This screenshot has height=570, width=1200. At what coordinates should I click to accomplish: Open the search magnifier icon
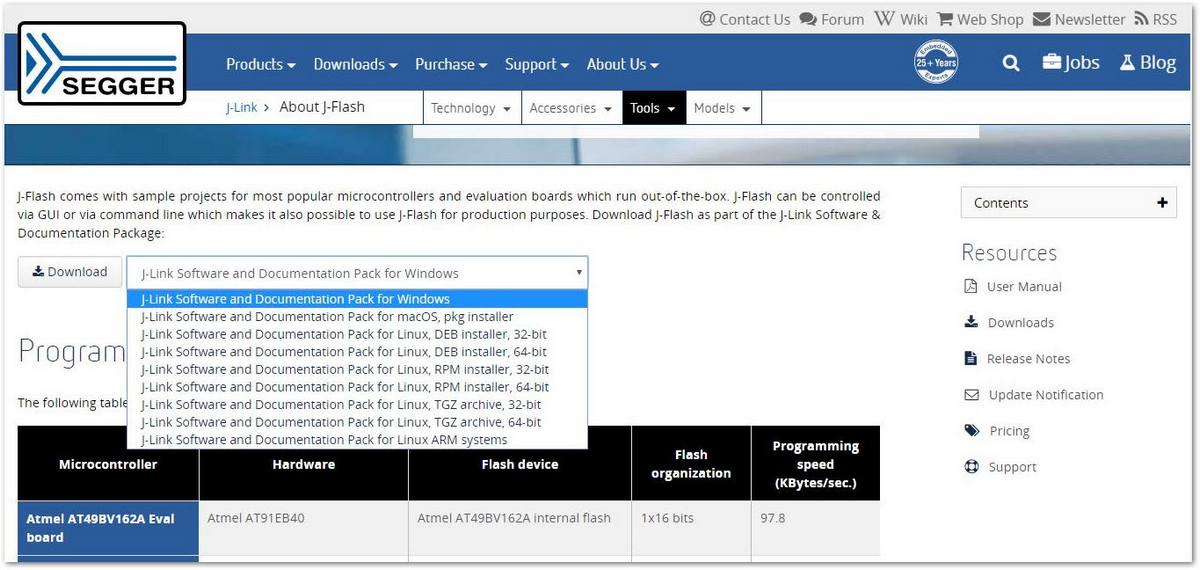pos(1011,63)
